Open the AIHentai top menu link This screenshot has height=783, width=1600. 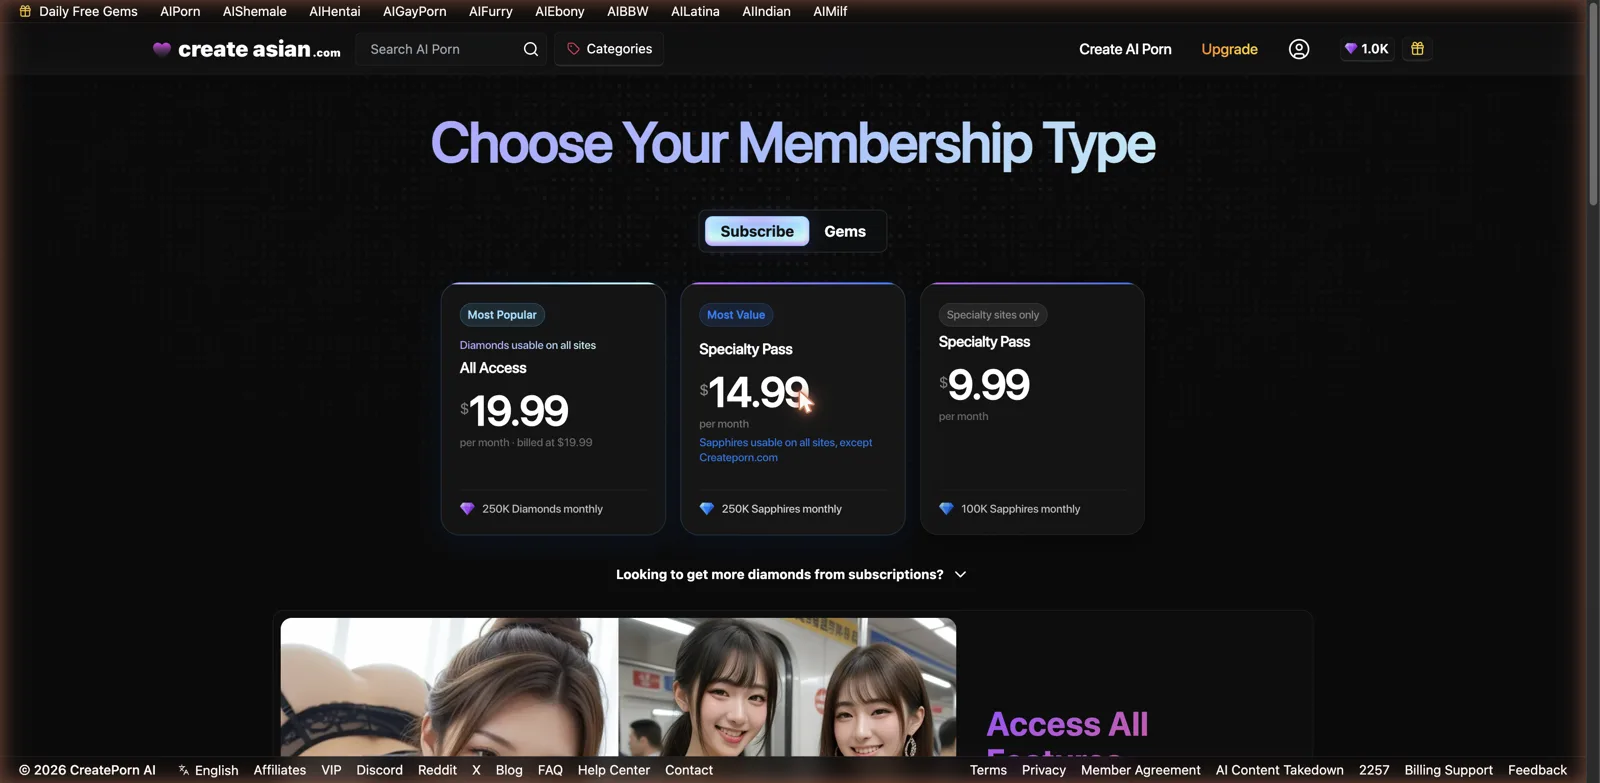pos(335,11)
